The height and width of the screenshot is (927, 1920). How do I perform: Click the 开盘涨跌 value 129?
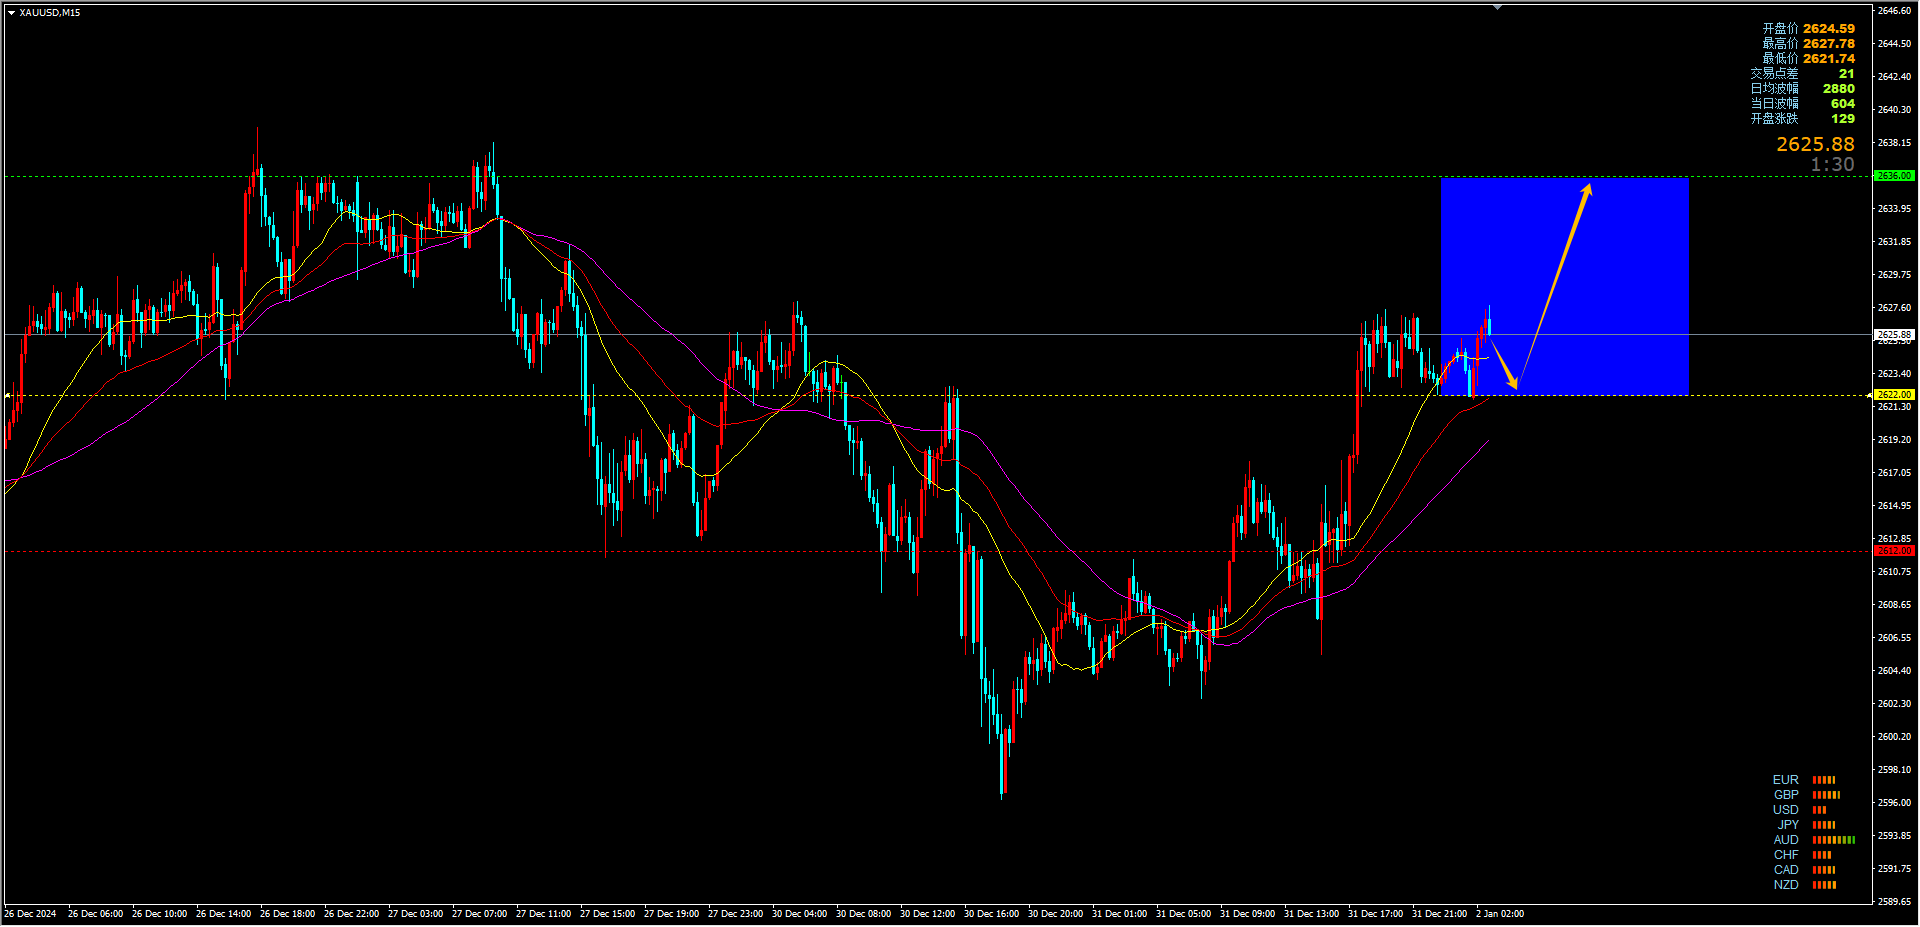click(x=1843, y=119)
